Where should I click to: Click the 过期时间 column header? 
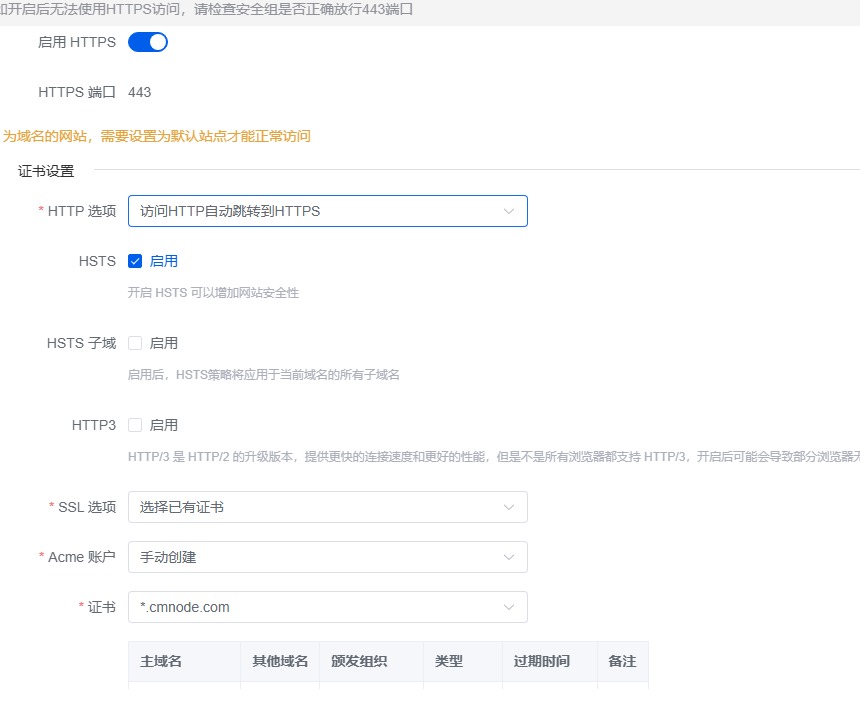pyautogui.click(x=542, y=662)
